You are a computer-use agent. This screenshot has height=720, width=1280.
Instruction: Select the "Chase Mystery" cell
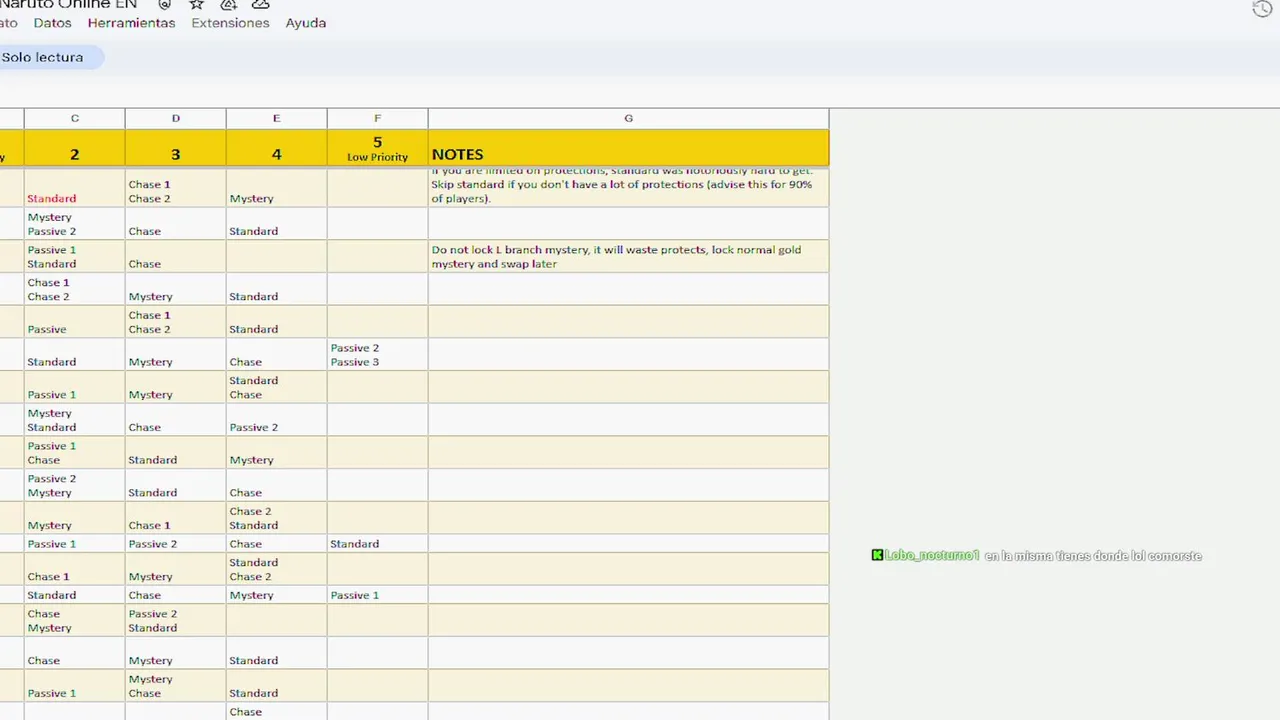click(x=75, y=620)
